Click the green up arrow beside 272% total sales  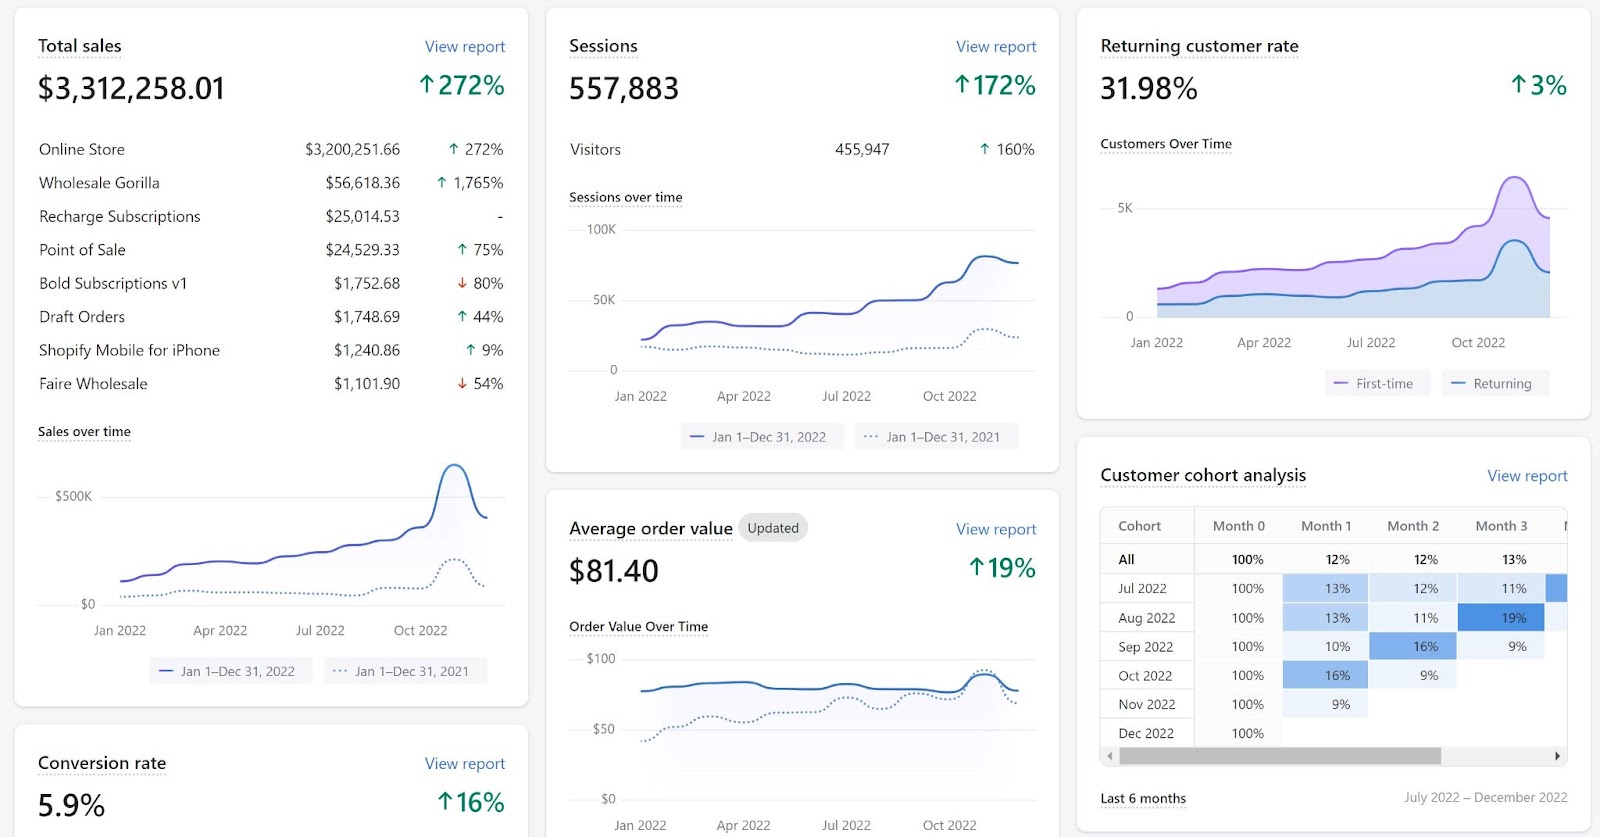[427, 85]
